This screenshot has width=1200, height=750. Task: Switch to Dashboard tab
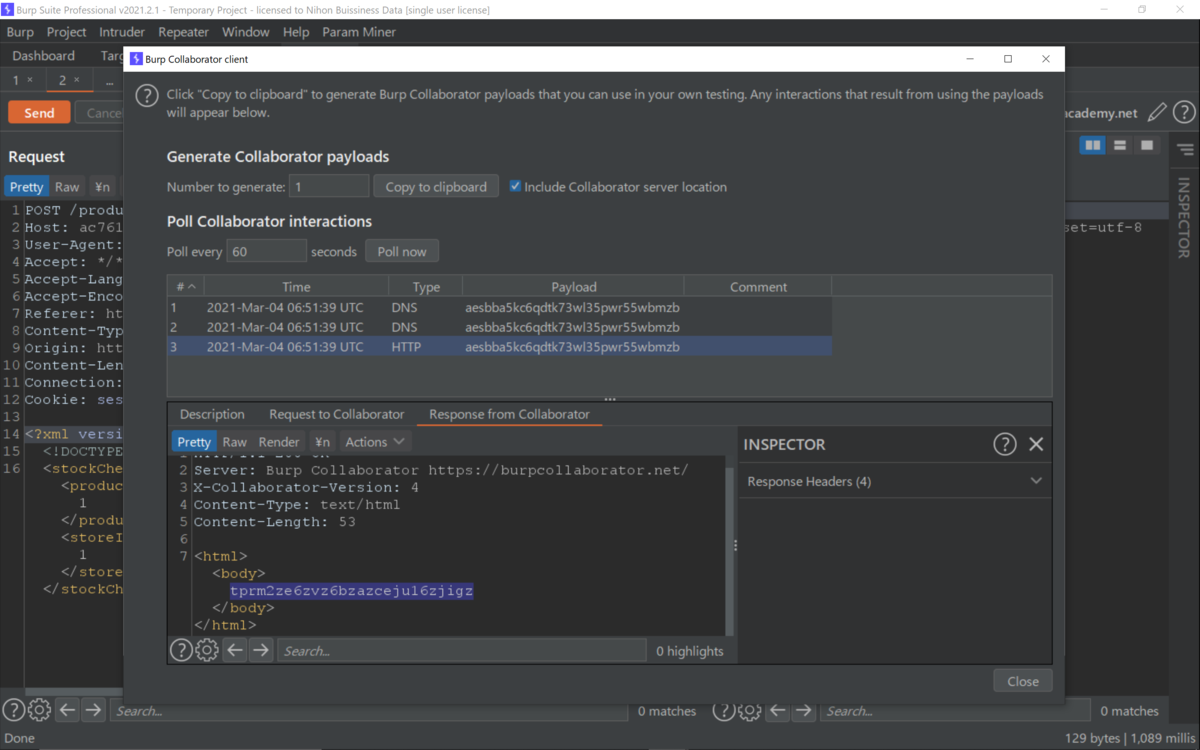[44, 56]
